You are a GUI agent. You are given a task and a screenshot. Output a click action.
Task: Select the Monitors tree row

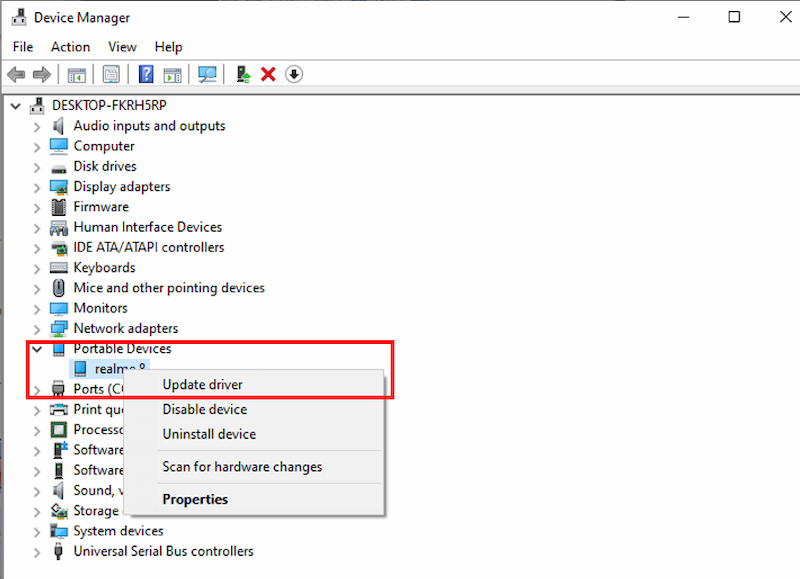tap(101, 308)
